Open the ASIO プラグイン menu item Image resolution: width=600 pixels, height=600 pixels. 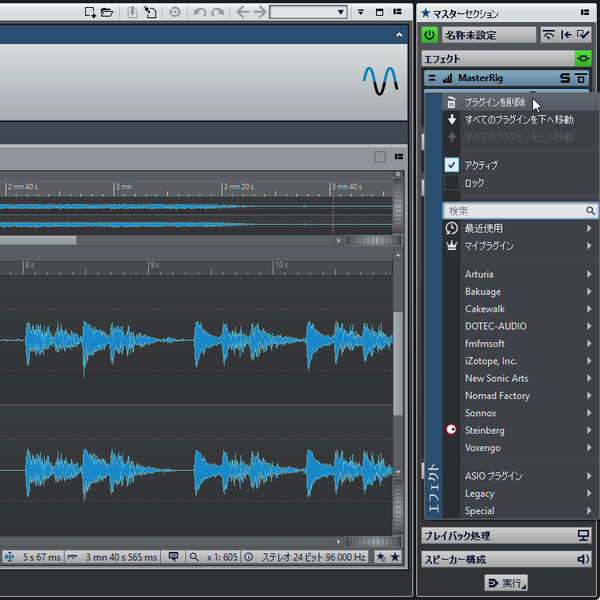(521, 476)
